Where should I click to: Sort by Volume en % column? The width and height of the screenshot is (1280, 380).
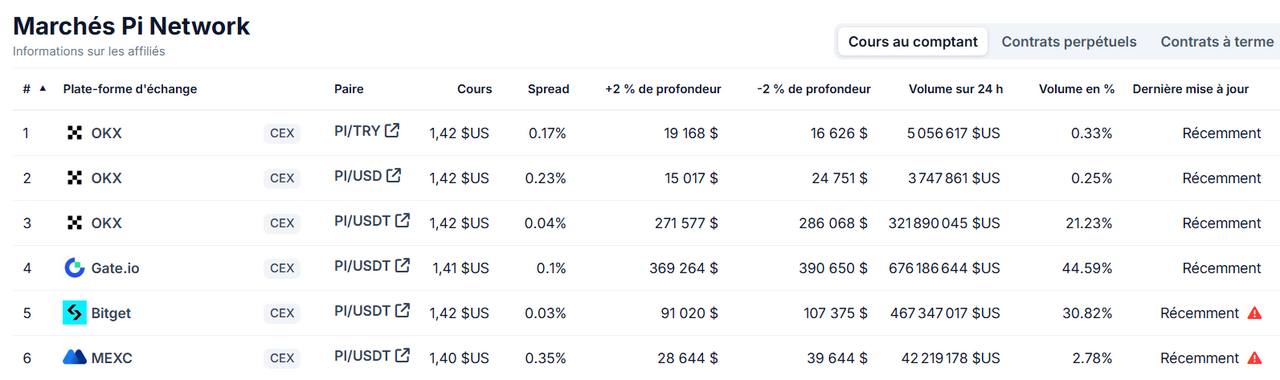click(x=1076, y=89)
